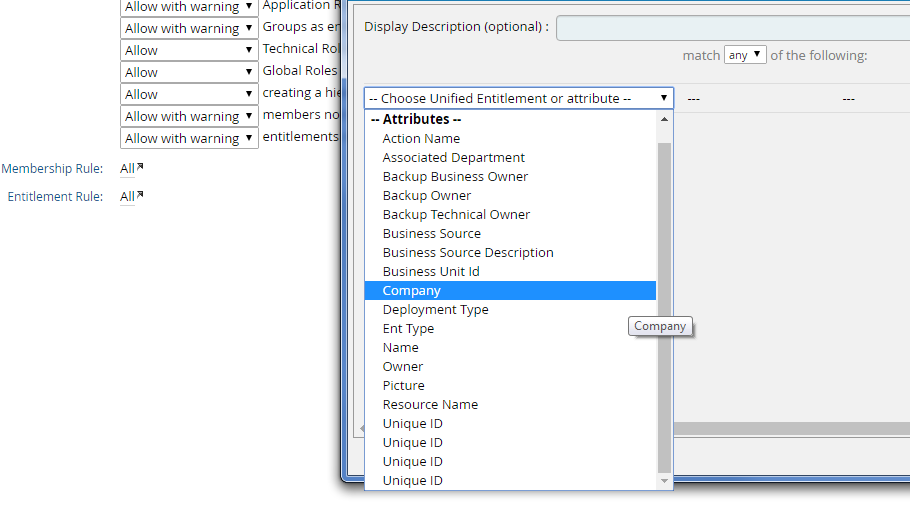Choose Owner attribute in list
The height and width of the screenshot is (517, 910).
coord(510,367)
